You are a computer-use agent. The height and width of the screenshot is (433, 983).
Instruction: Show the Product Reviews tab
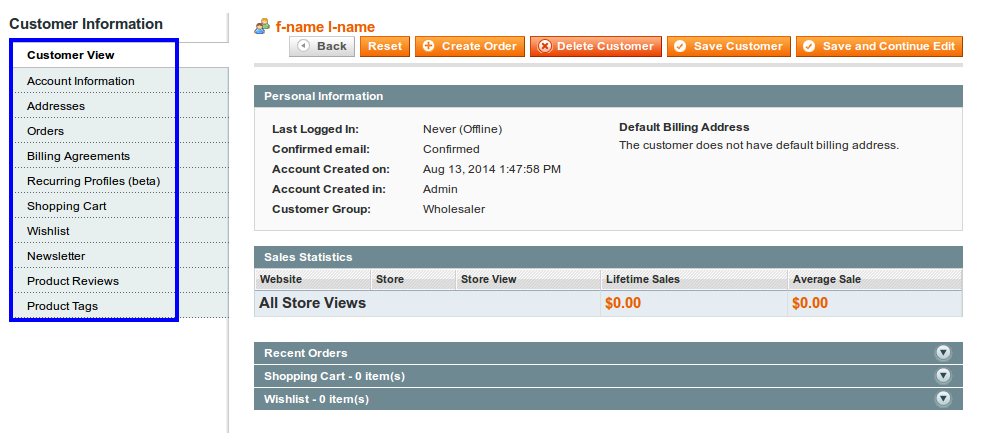pyautogui.click(x=73, y=281)
